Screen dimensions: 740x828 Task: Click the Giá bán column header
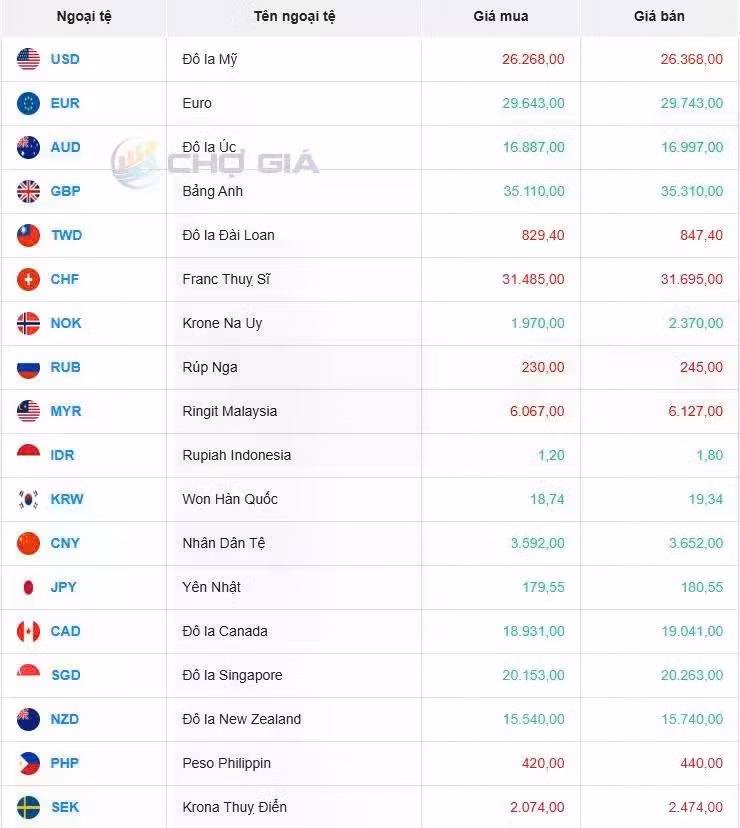(x=659, y=16)
